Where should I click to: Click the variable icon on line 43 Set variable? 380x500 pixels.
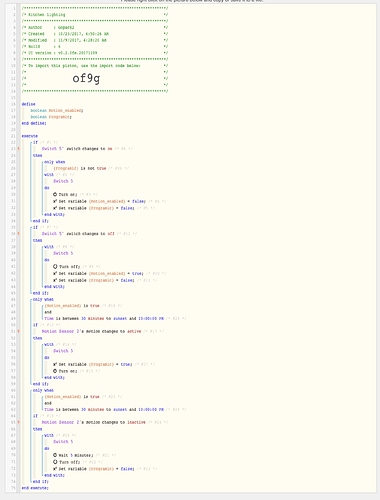(x=55, y=280)
